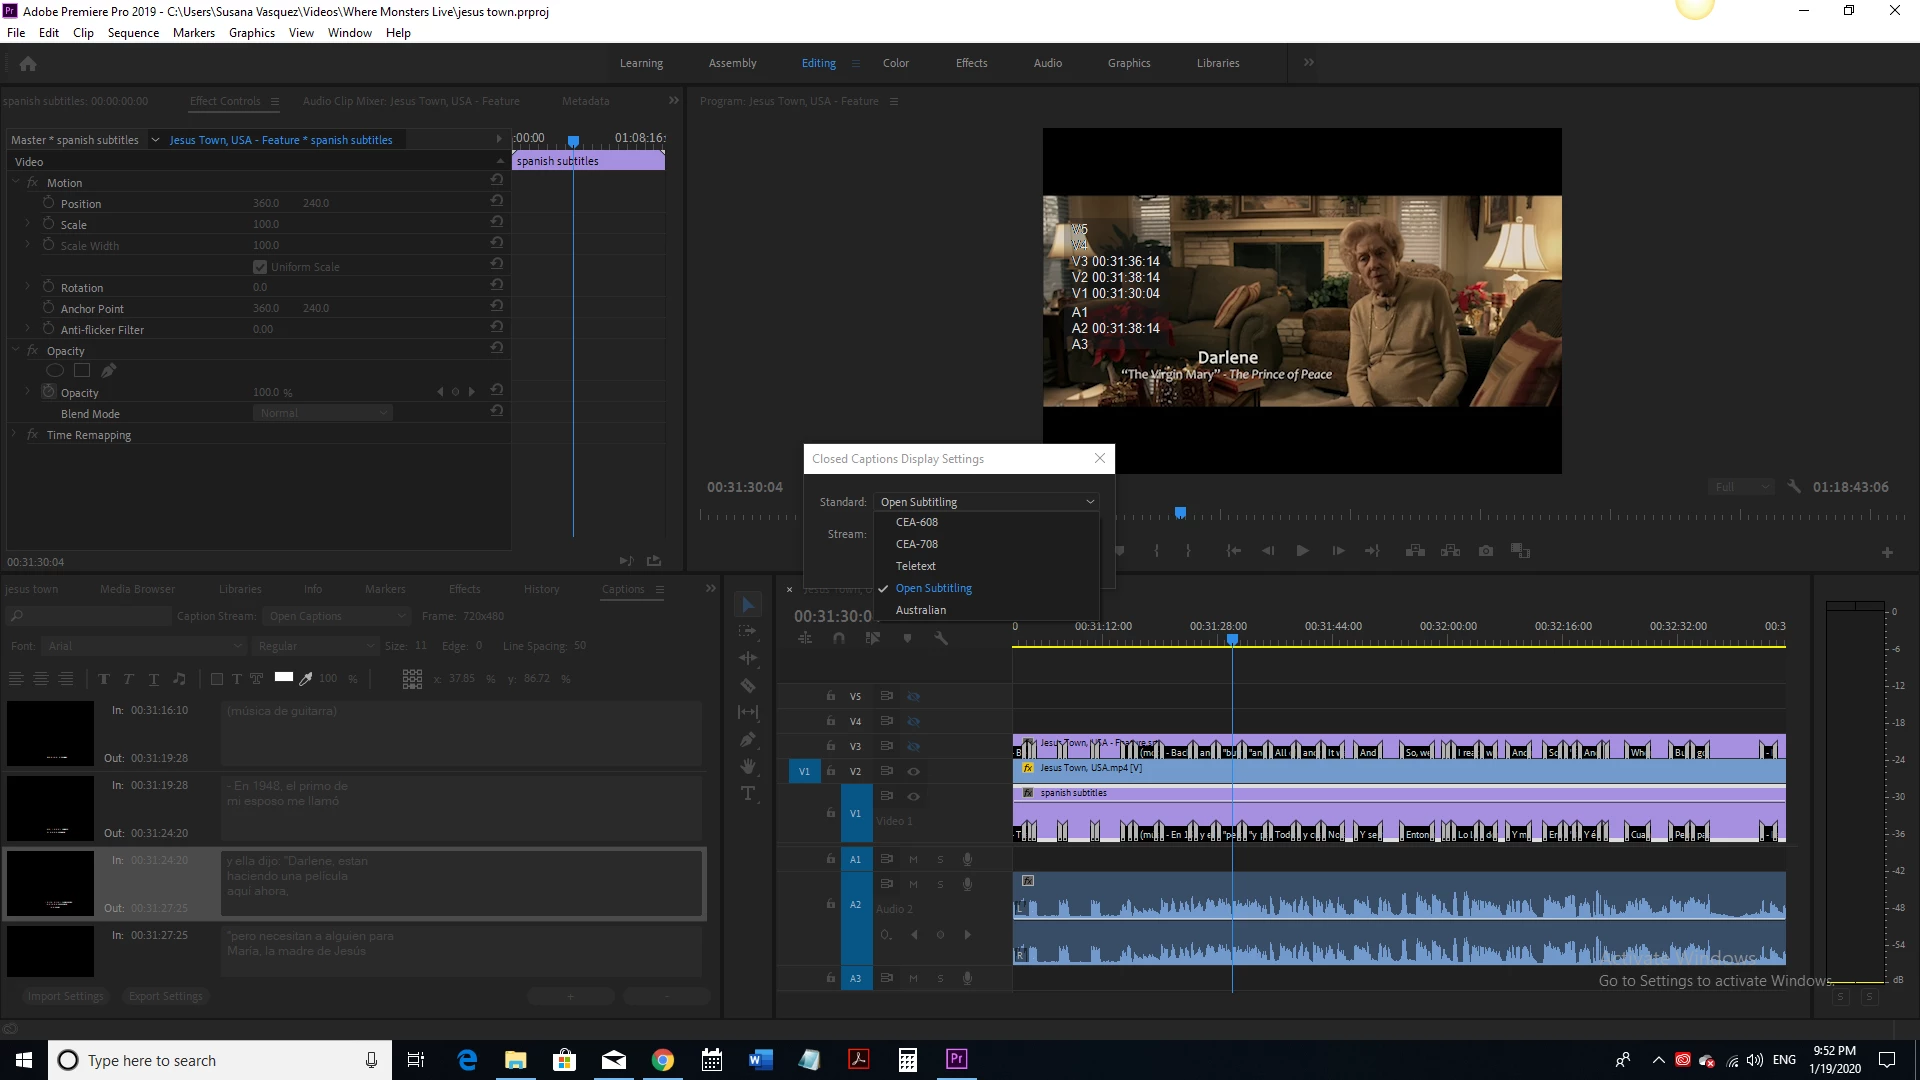
Task: Switch to the Color workspace tab
Action: point(895,63)
